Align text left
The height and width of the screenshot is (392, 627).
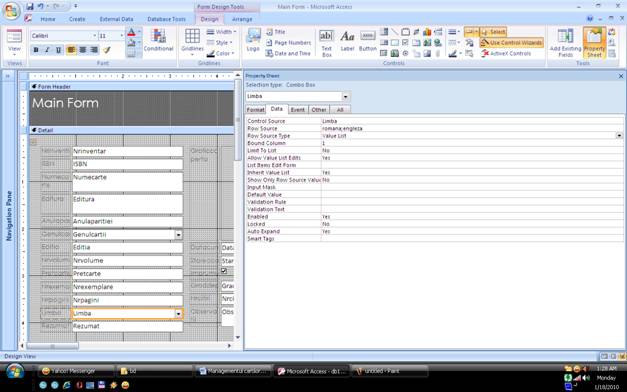click(x=71, y=50)
